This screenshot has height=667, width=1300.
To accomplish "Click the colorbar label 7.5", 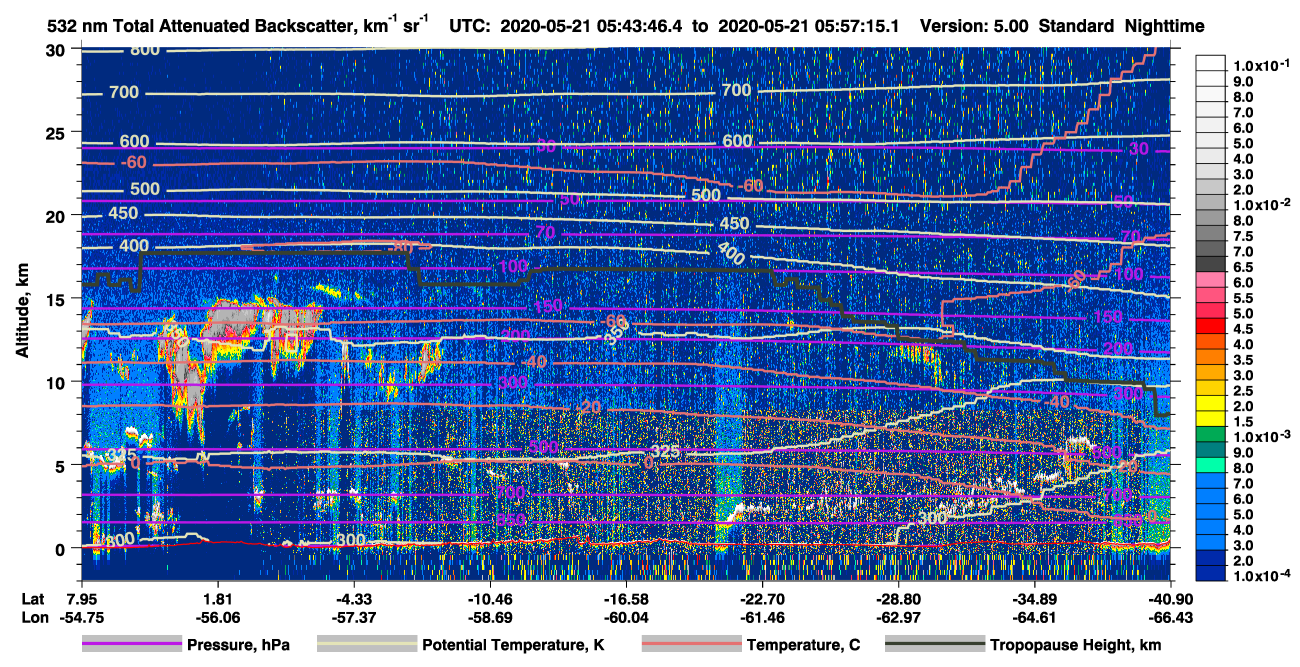I will tap(1245, 237).
